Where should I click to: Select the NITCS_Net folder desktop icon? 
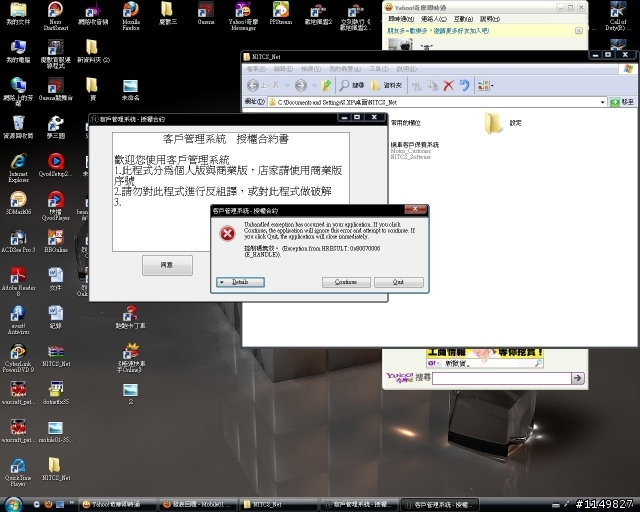(x=56, y=469)
